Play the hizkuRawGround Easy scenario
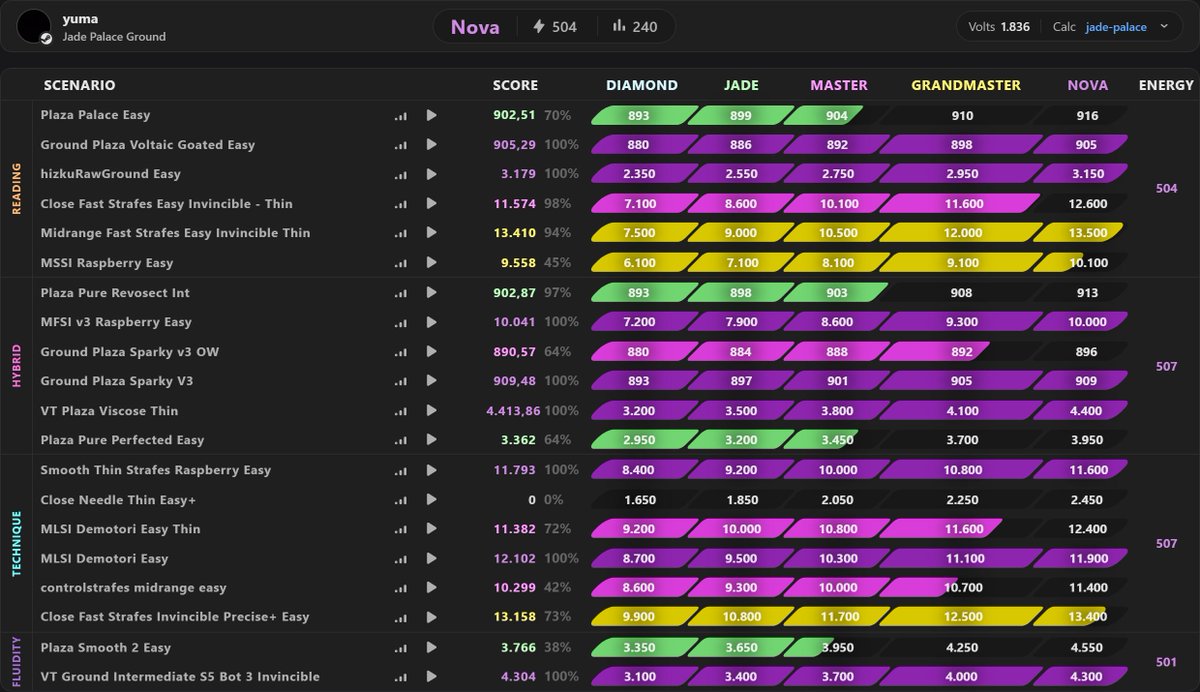 pos(431,174)
